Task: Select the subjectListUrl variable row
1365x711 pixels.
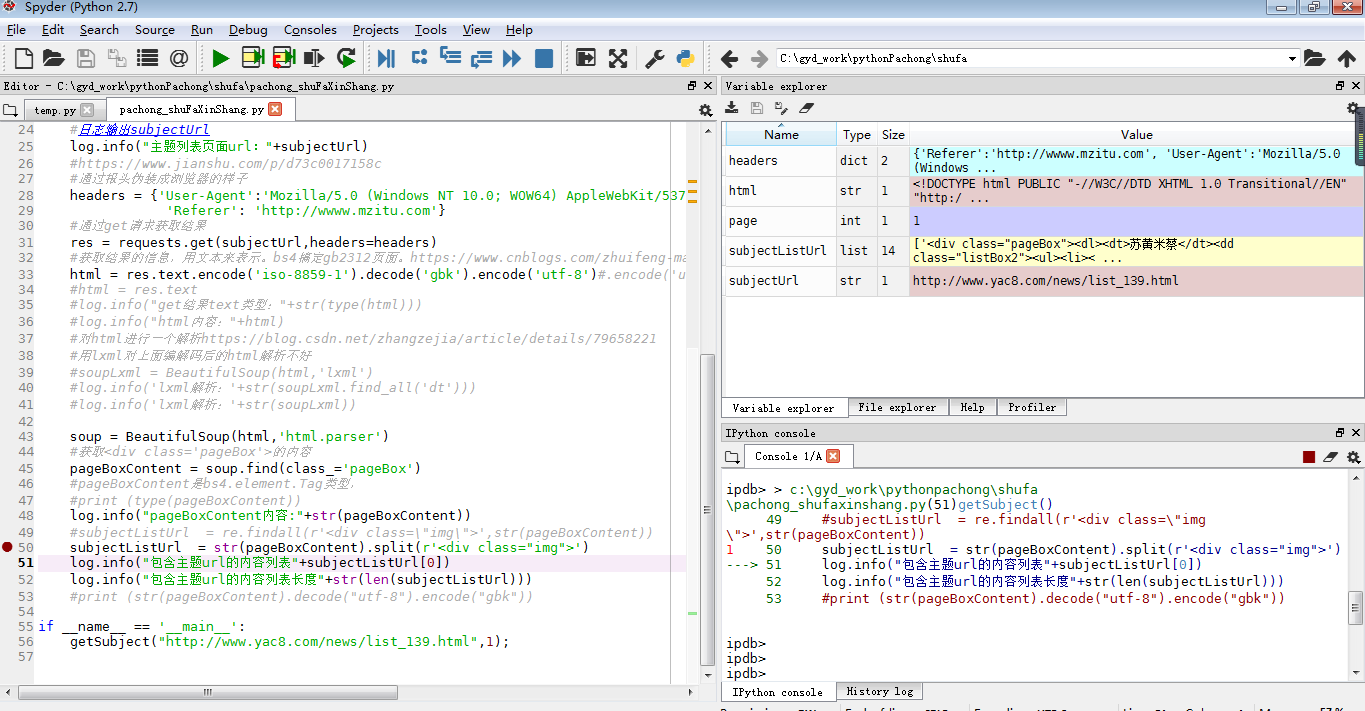Action: 777,251
